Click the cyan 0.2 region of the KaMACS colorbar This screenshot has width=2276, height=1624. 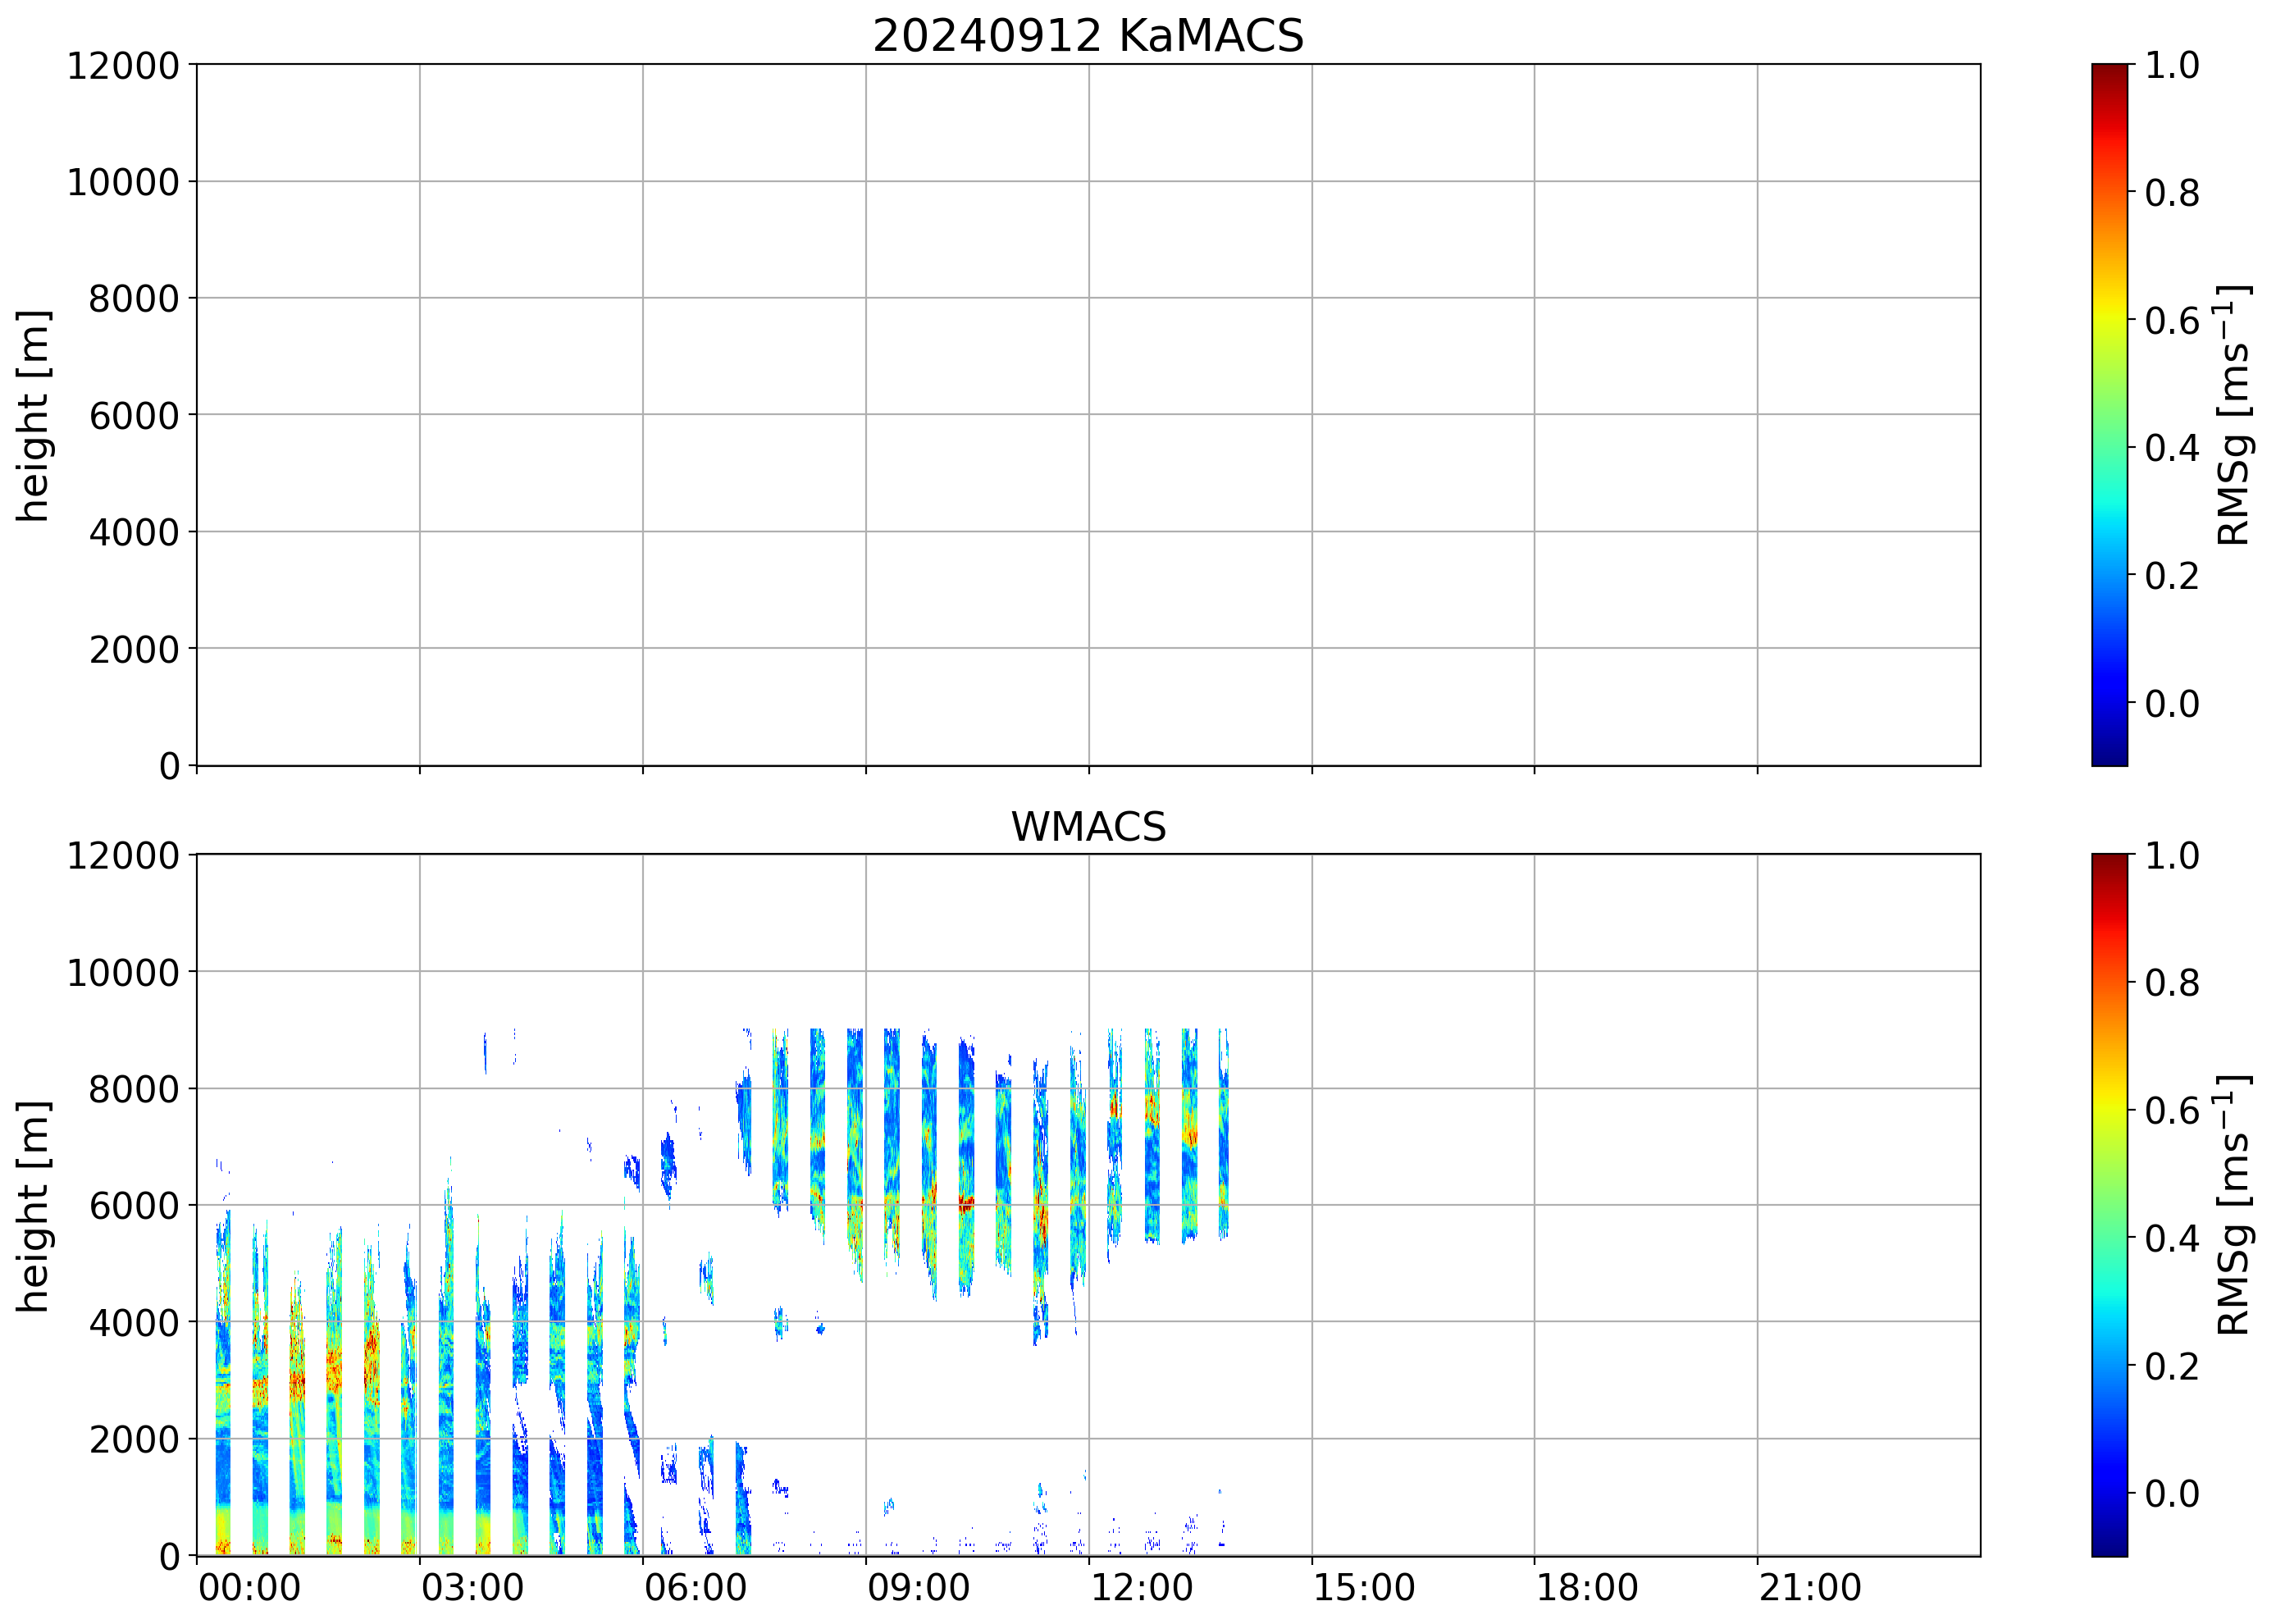click(2109, 576)
